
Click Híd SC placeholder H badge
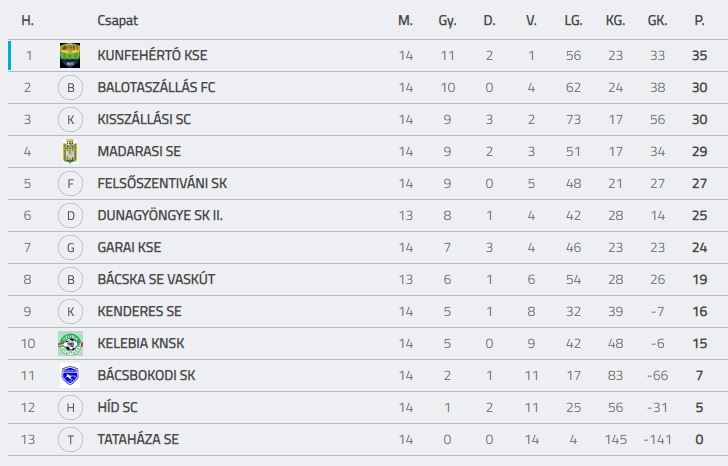(70, 408)
